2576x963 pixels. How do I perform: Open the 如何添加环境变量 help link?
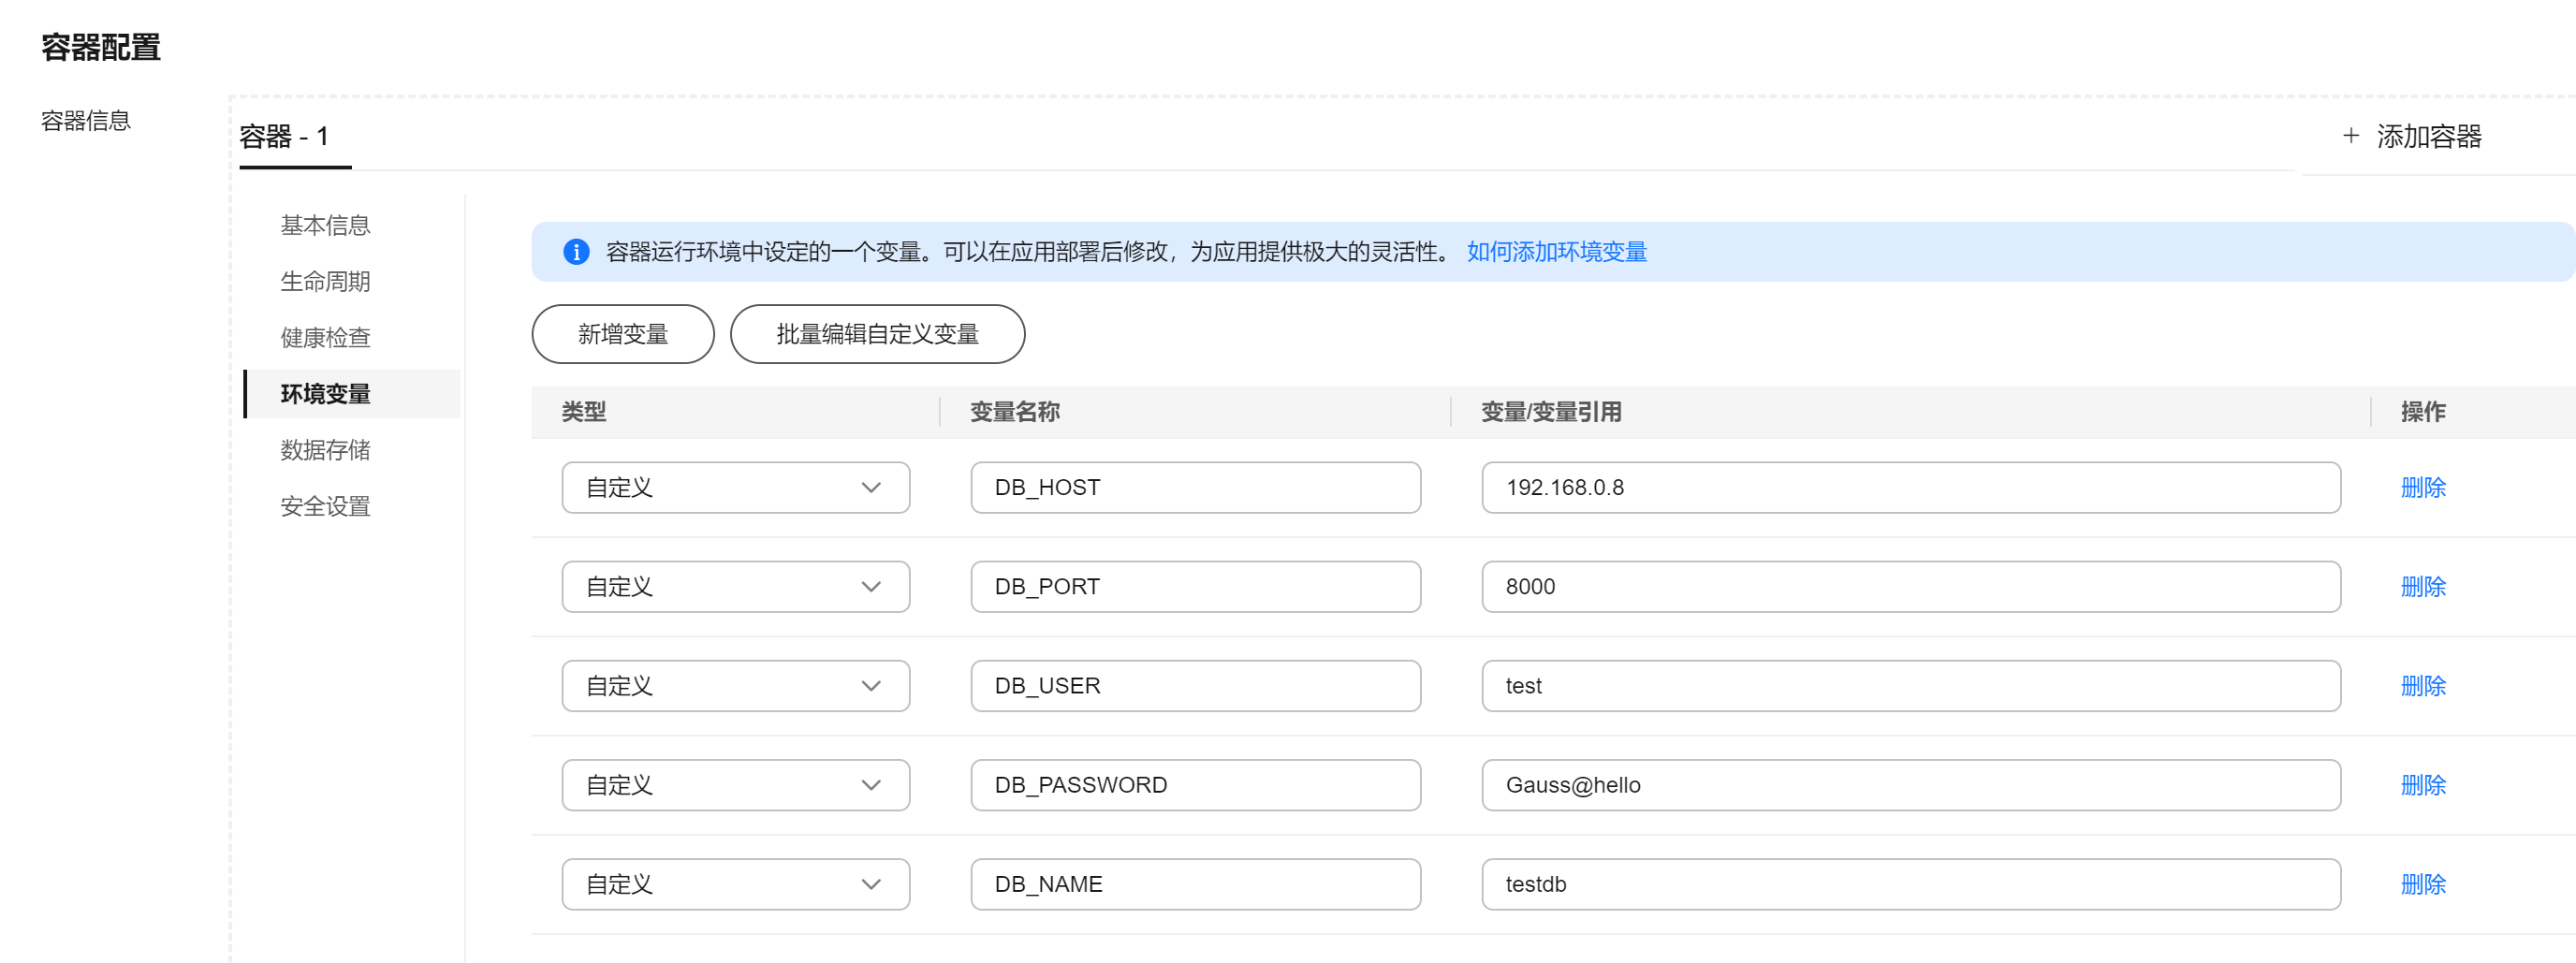point(1556,252)
